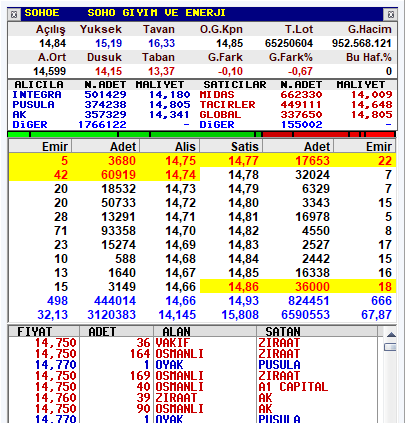Image resolution: width=405 pixels, height=423 pixels.
Task: Click Dusuk value 14,15
Action: (x=109, y=71)
